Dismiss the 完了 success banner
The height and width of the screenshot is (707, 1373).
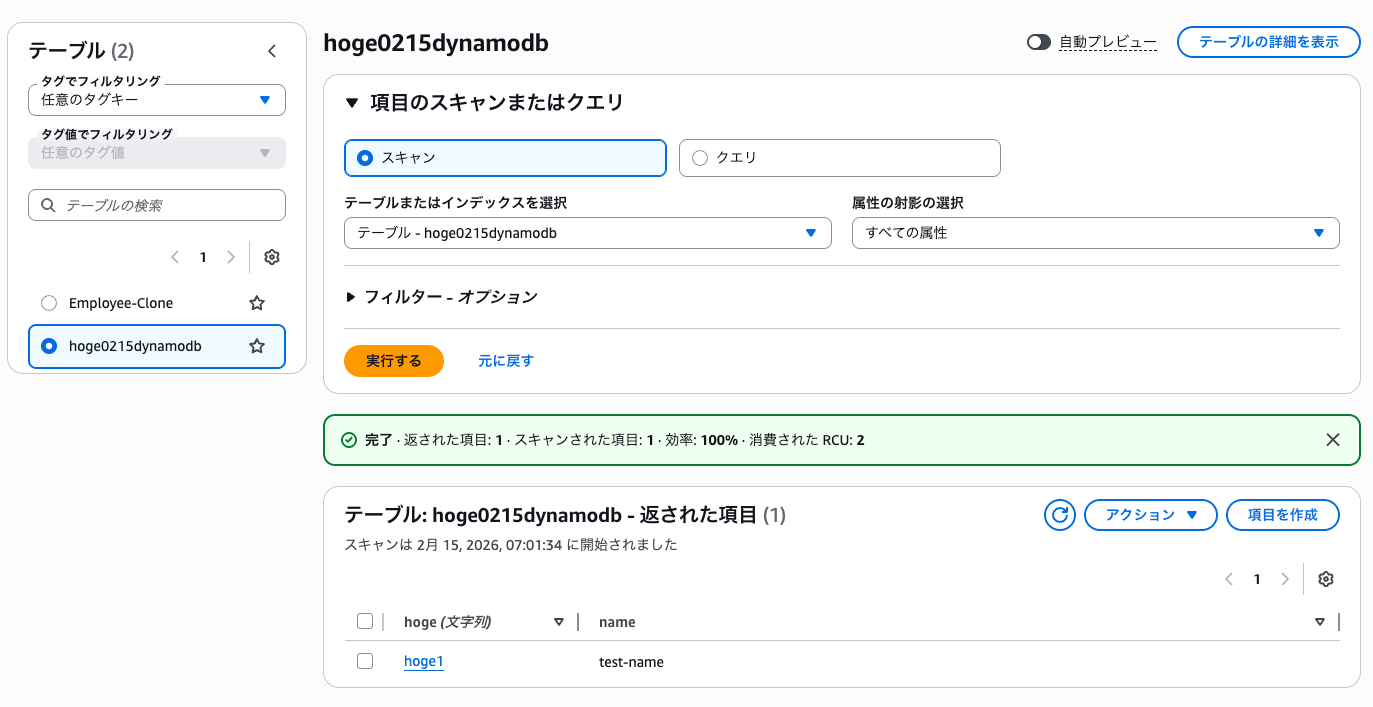tap(1332, 440)
